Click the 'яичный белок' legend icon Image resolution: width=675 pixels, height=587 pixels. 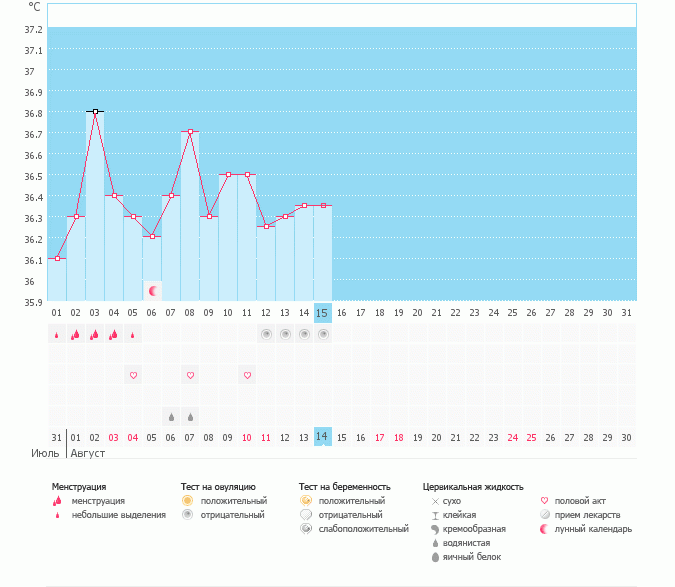pos(435,557)
